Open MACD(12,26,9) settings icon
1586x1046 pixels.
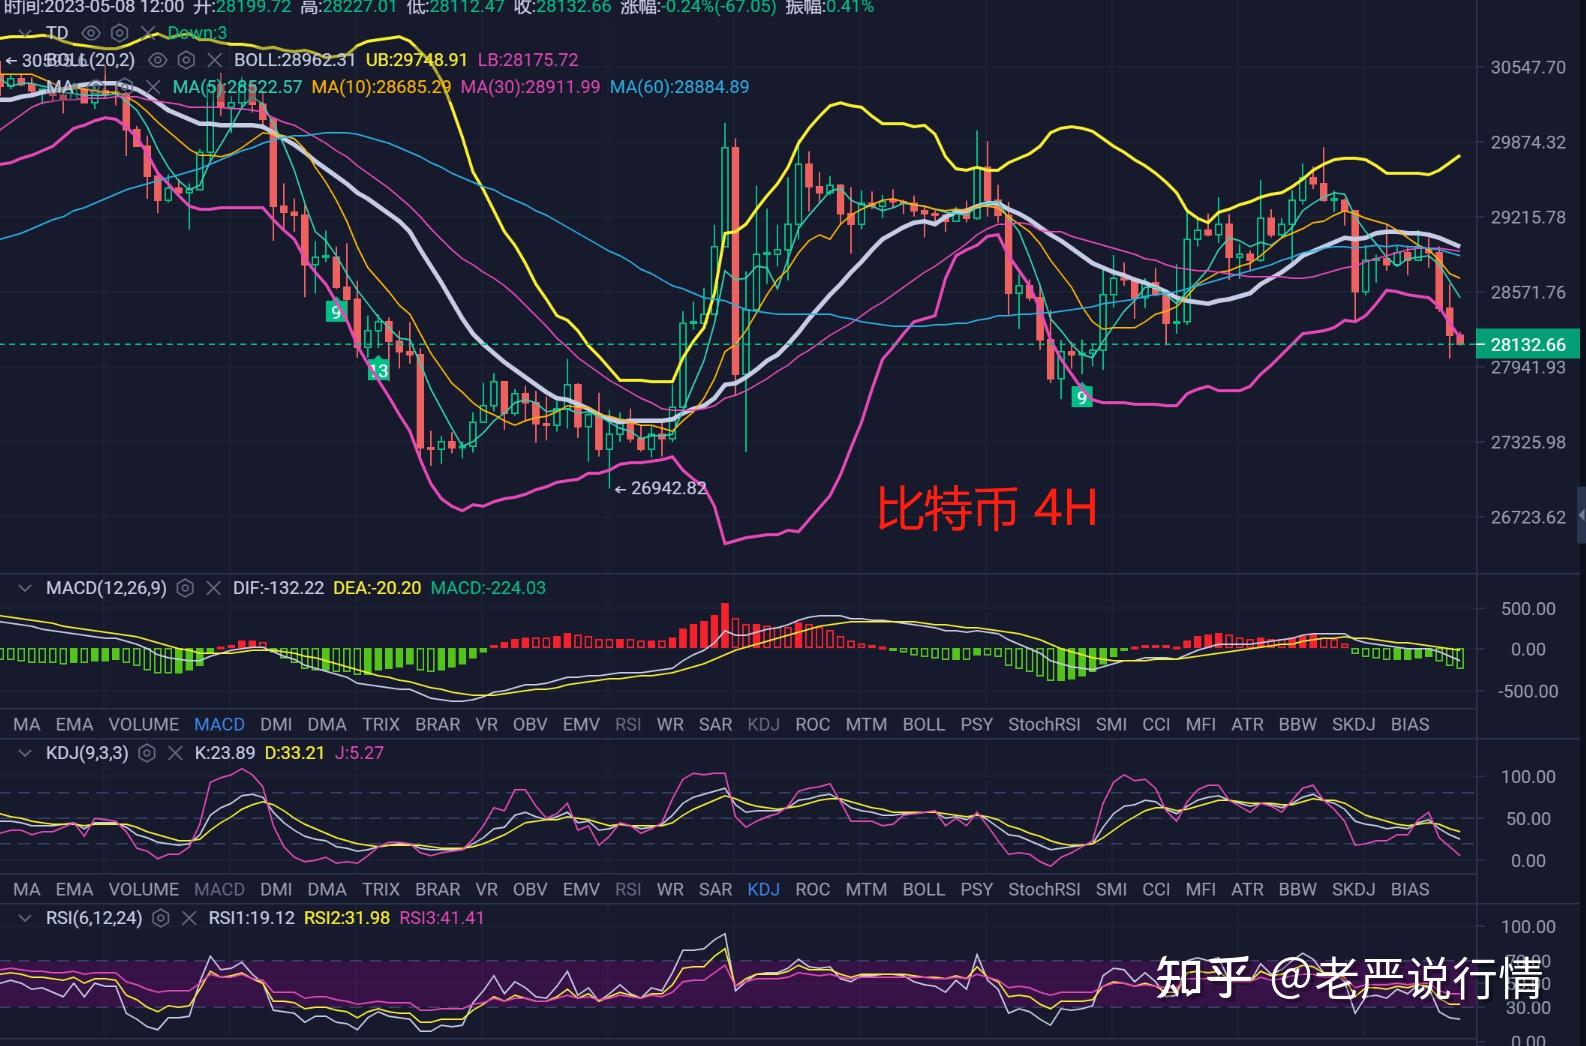(x=185, y=588)
